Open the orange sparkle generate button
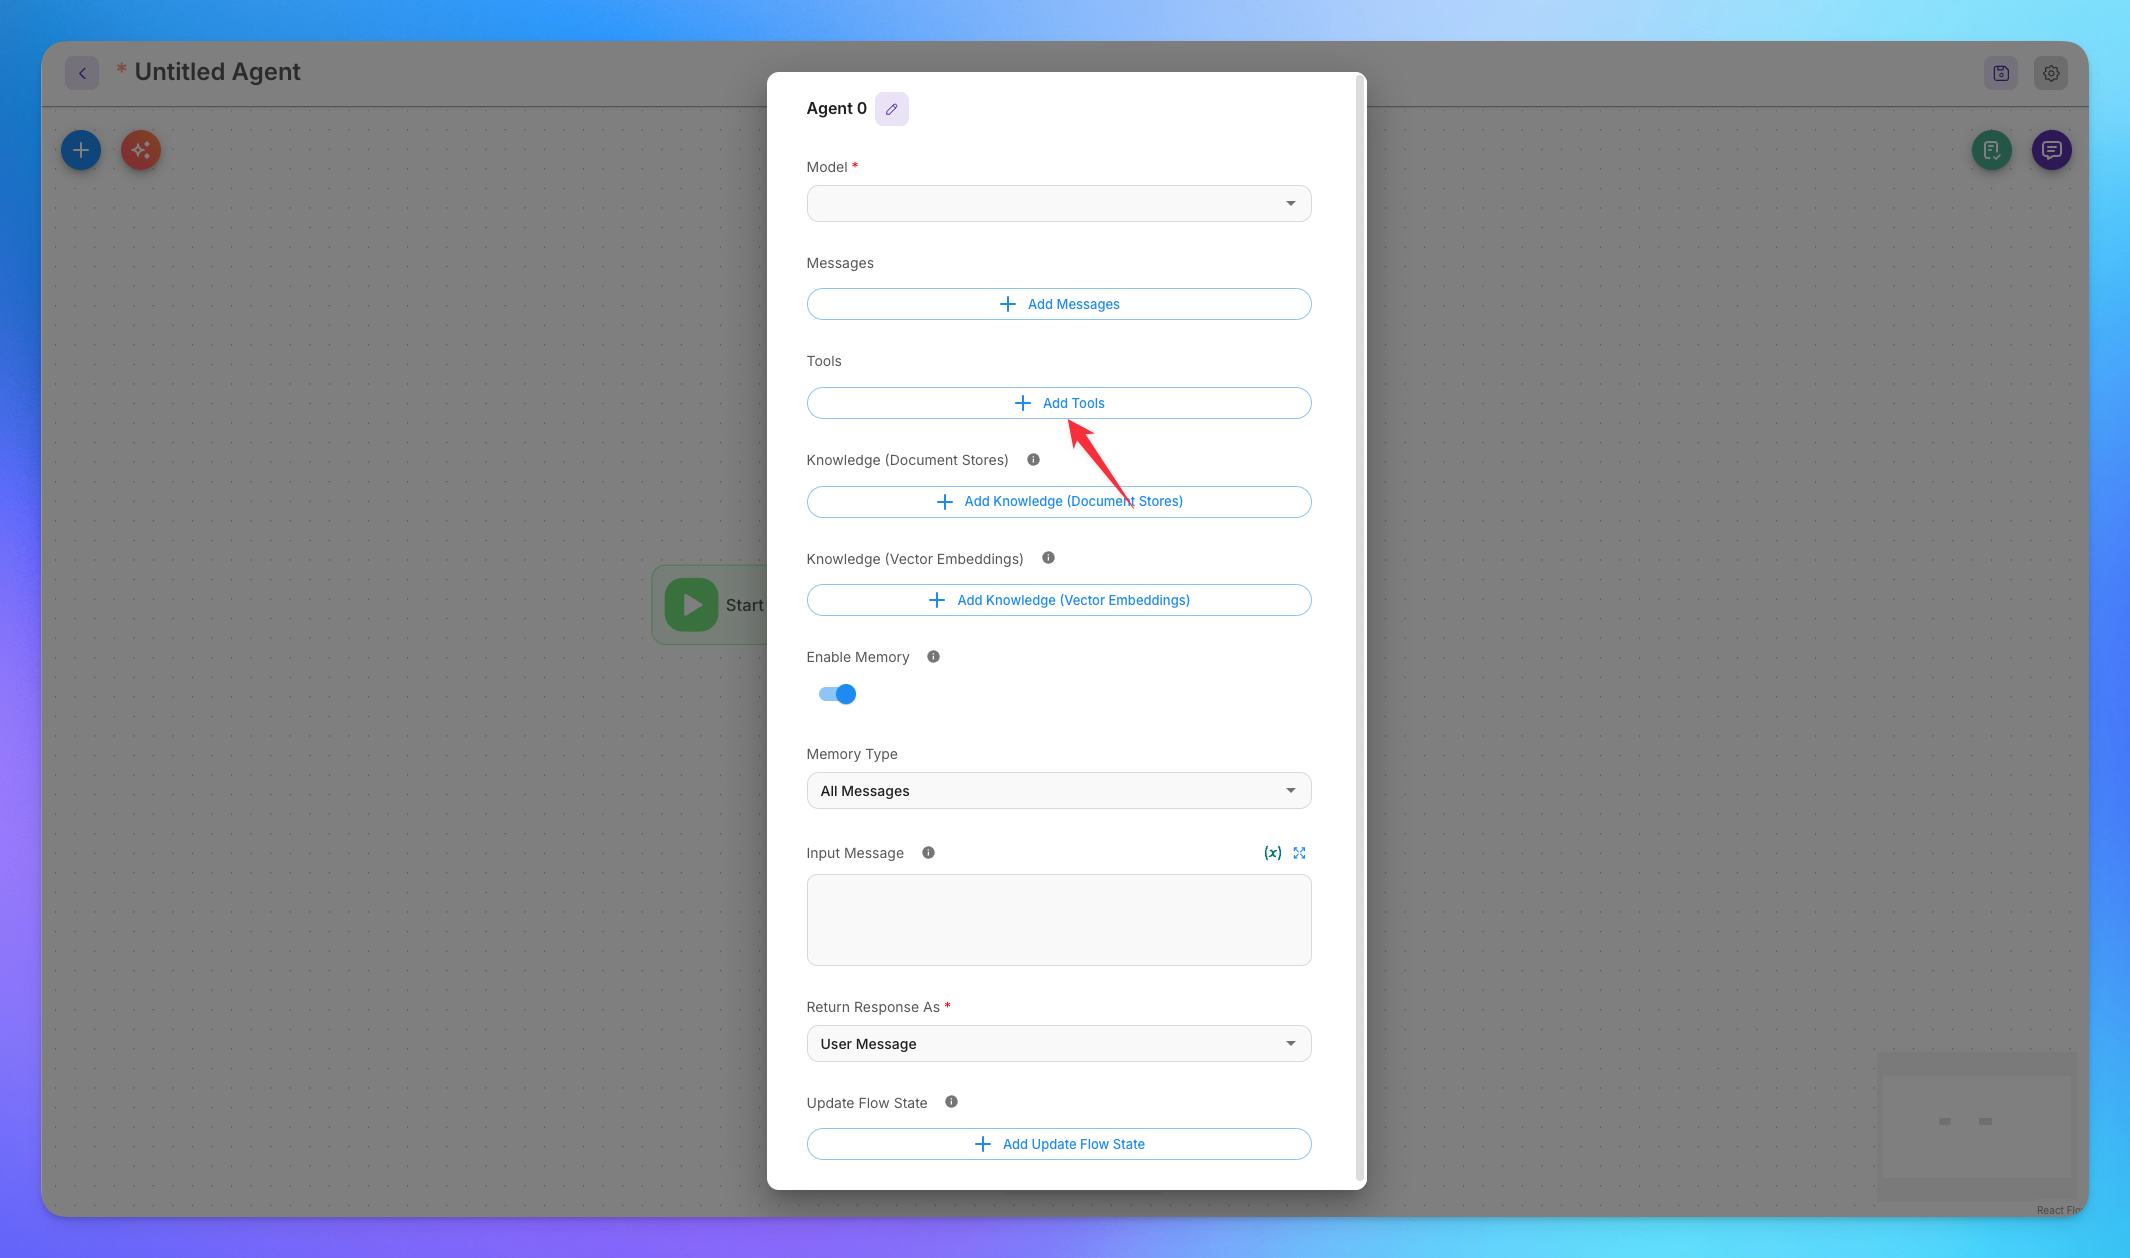2130x1258 pixels. [141, 150]
